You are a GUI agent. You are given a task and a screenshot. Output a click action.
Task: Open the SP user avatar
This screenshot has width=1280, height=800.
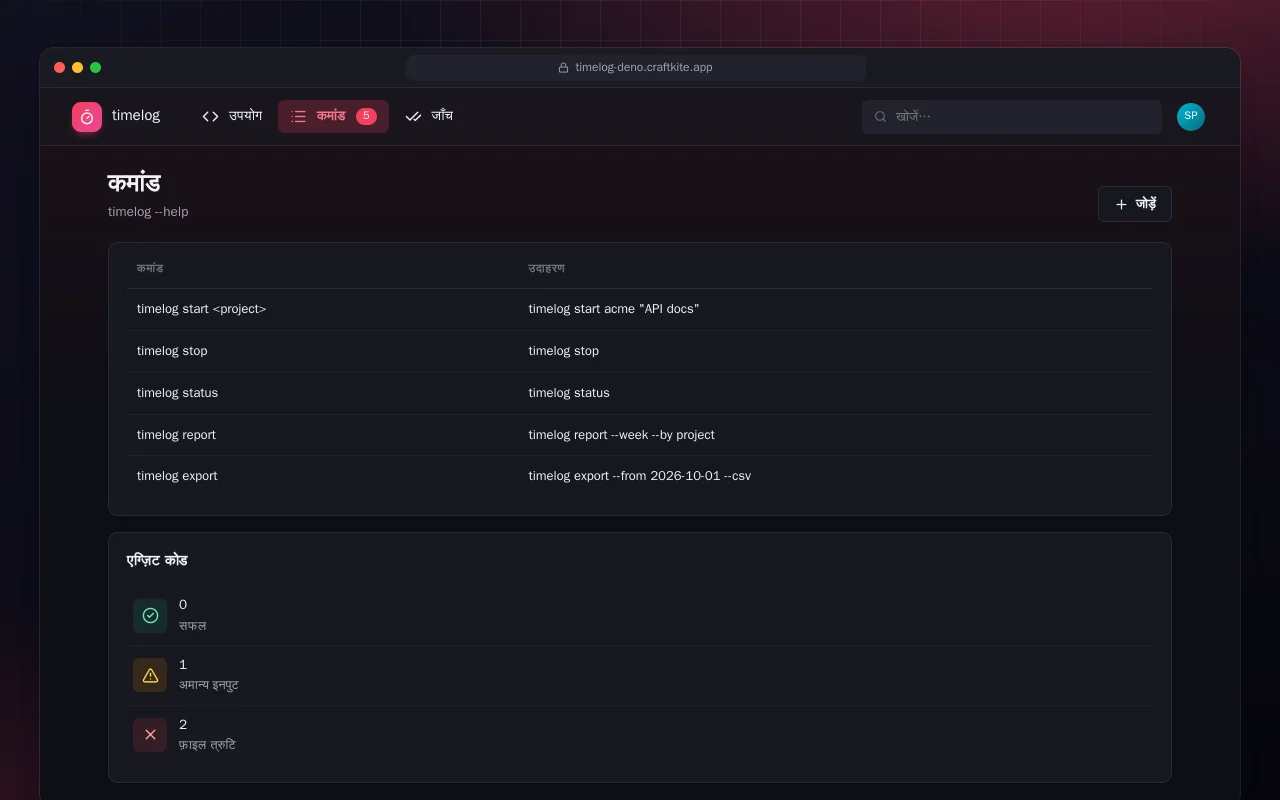[x=1191, y=117]
